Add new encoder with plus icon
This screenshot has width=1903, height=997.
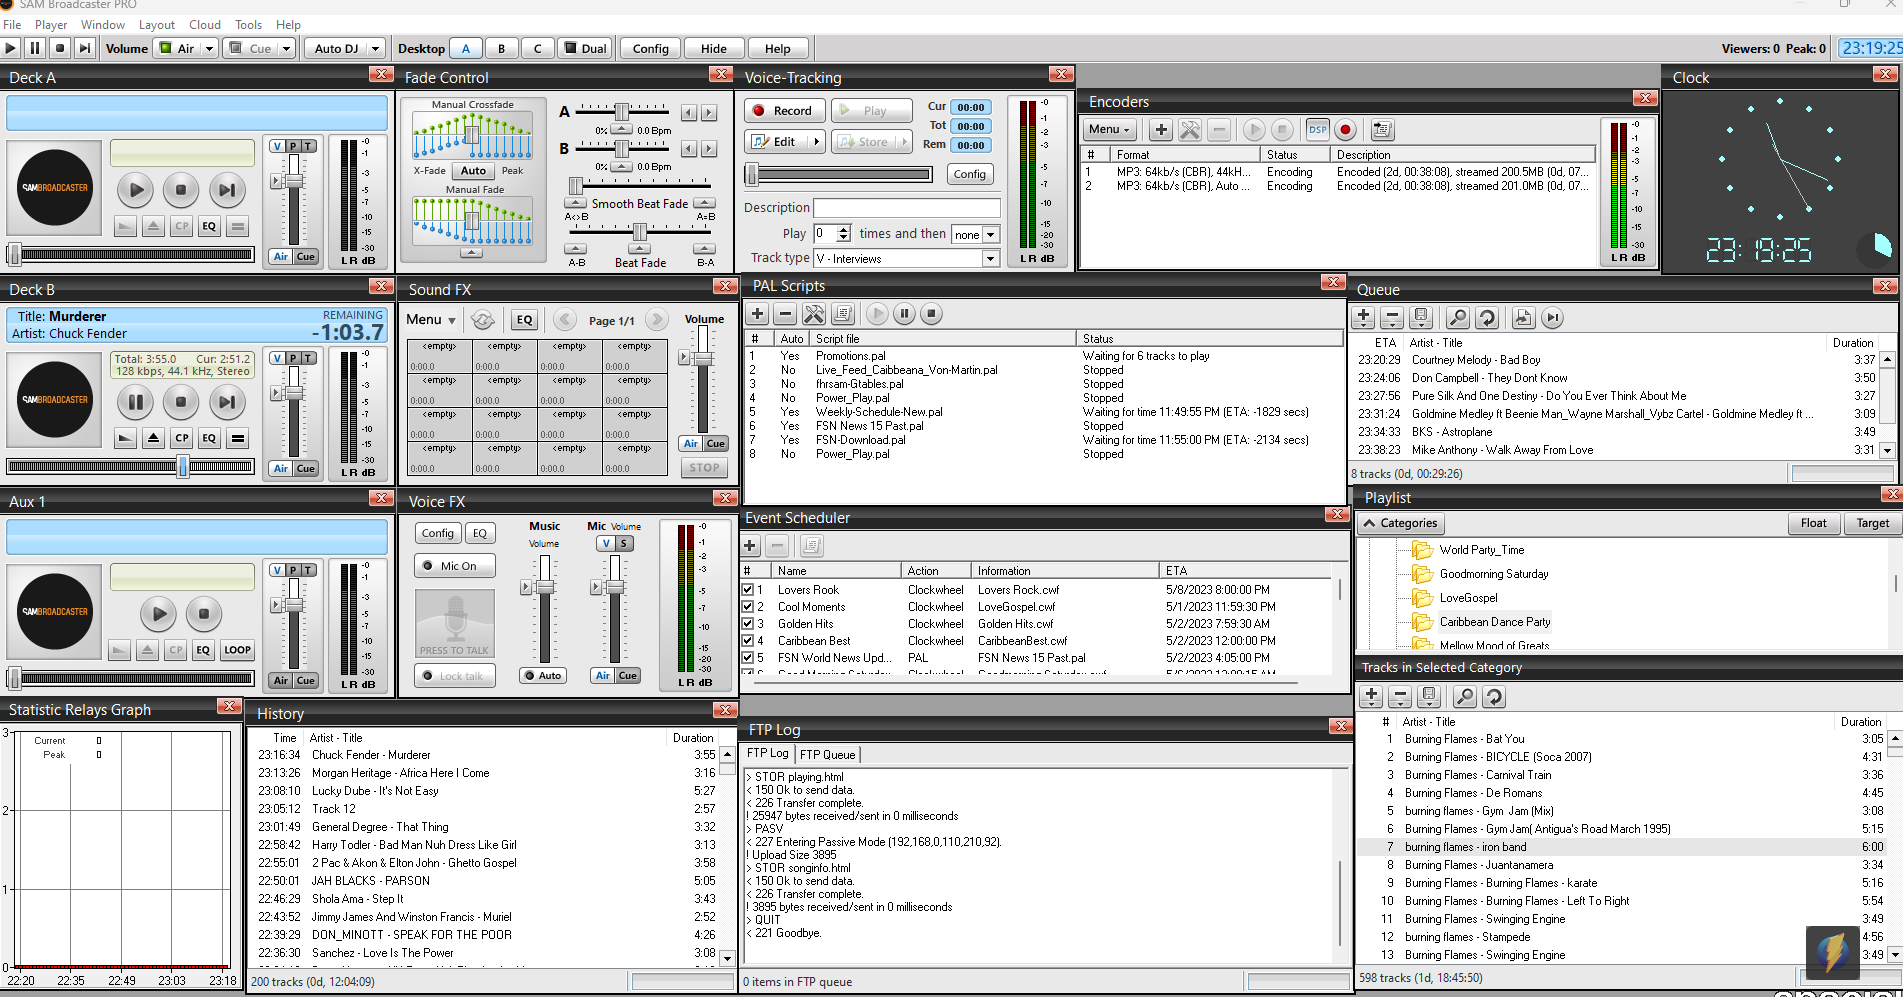(x=1161, y=129)
